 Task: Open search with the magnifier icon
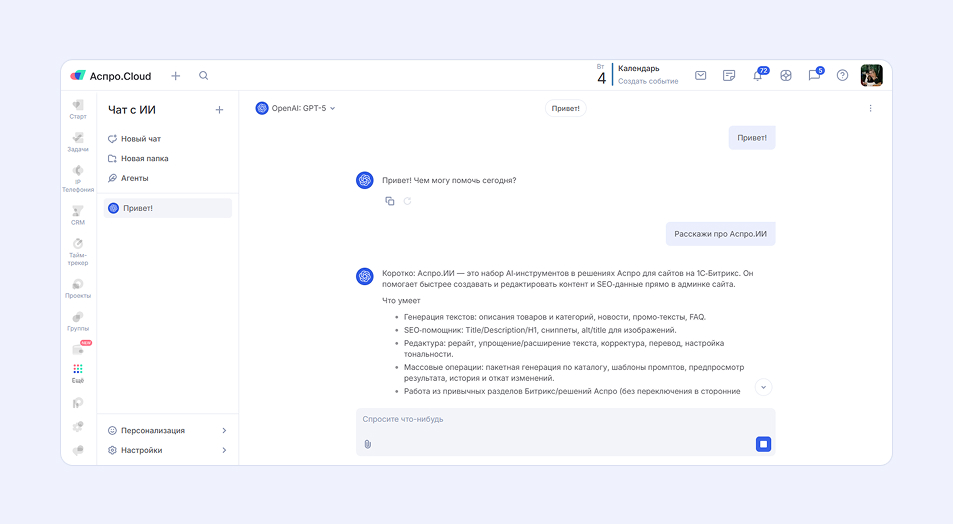204,75
